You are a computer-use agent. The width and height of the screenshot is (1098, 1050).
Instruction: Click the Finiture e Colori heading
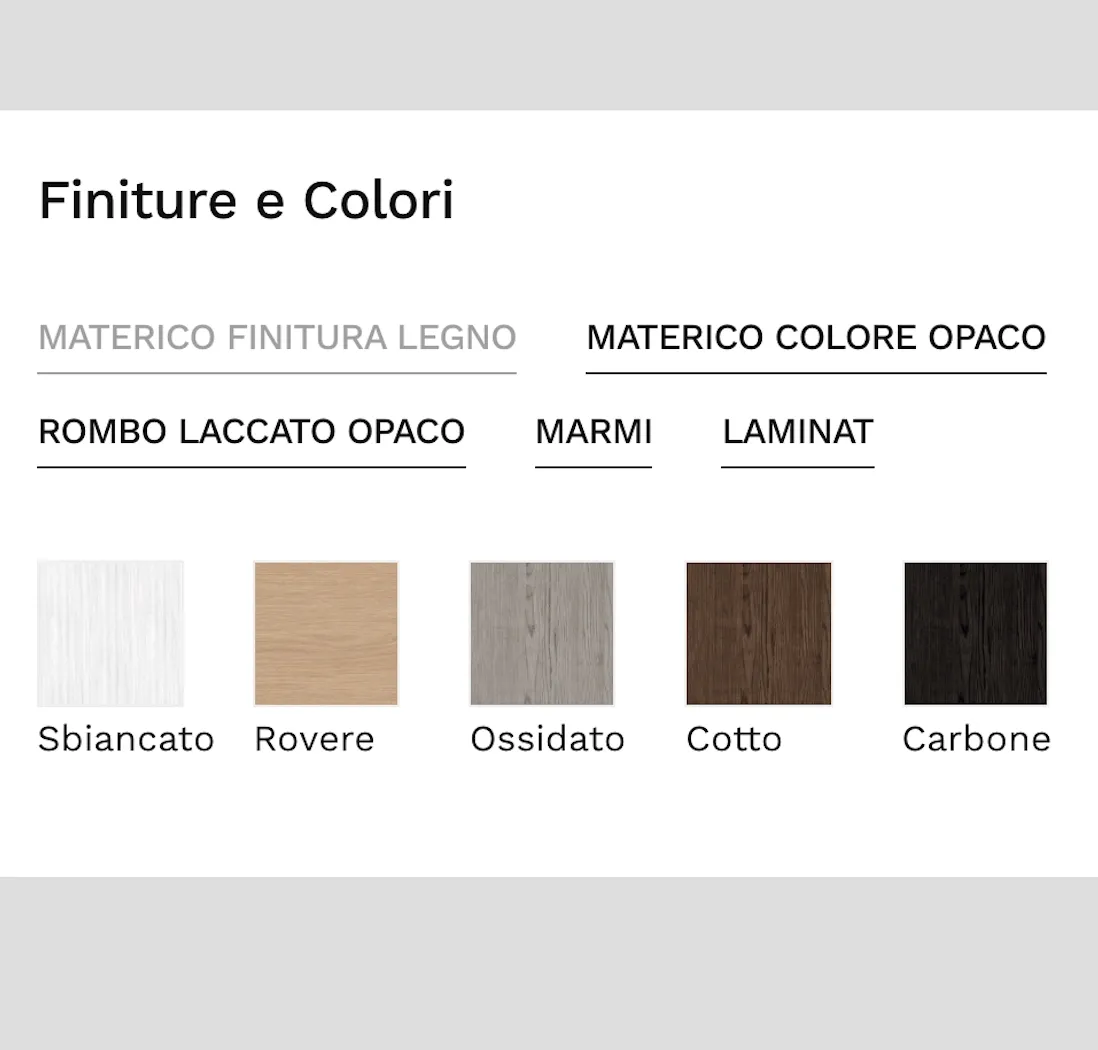(246, 200)
